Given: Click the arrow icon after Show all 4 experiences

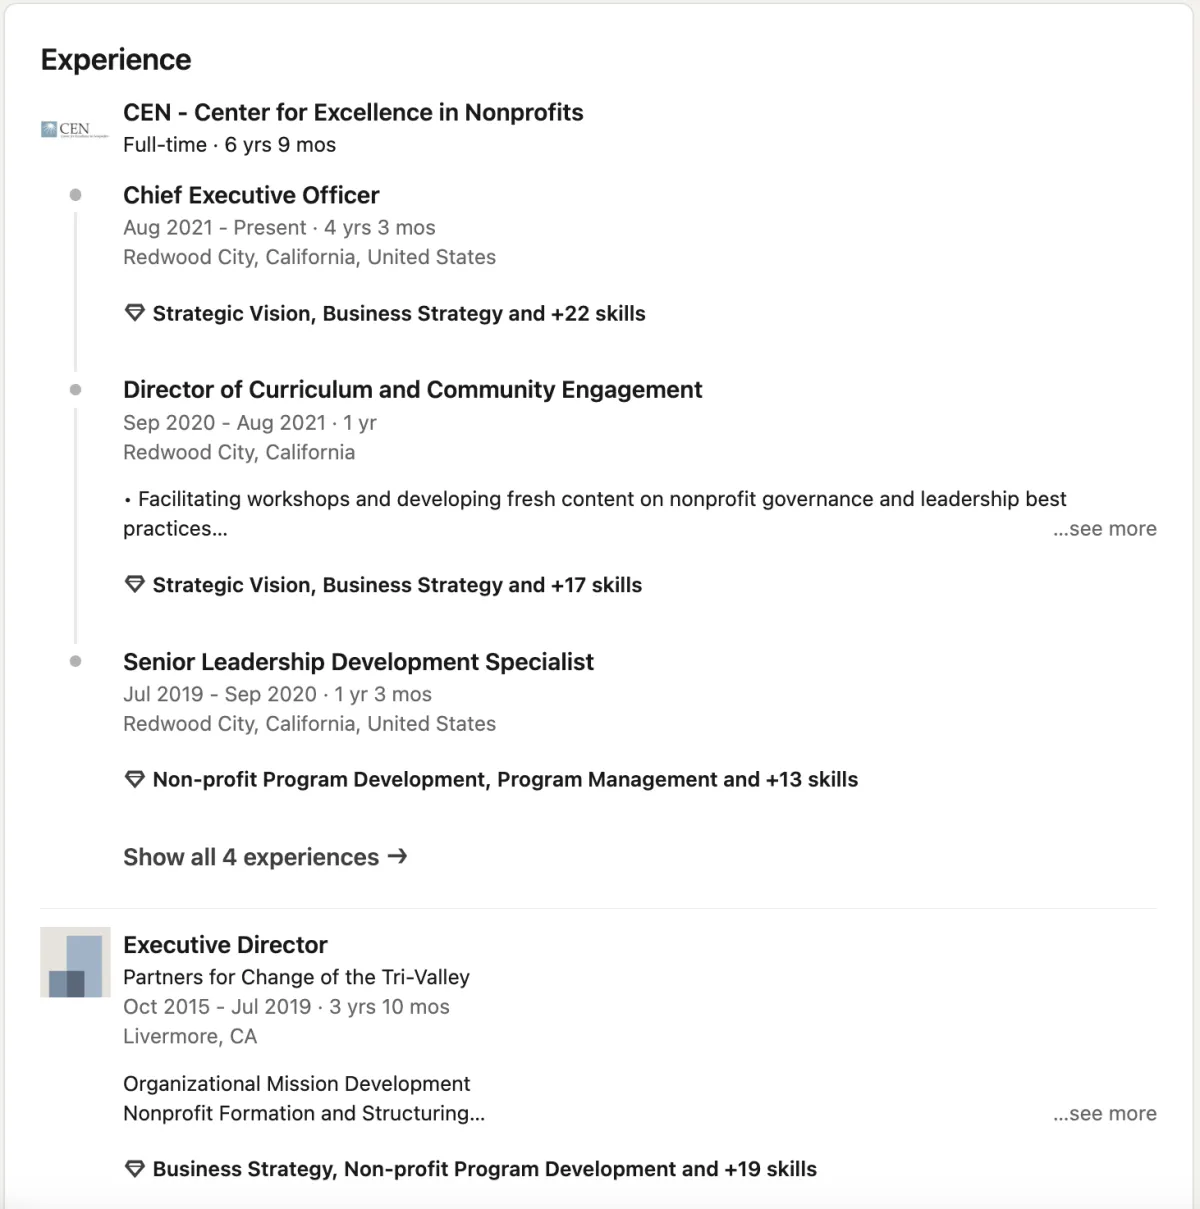Looking at the screenshot, I should 397,857.
